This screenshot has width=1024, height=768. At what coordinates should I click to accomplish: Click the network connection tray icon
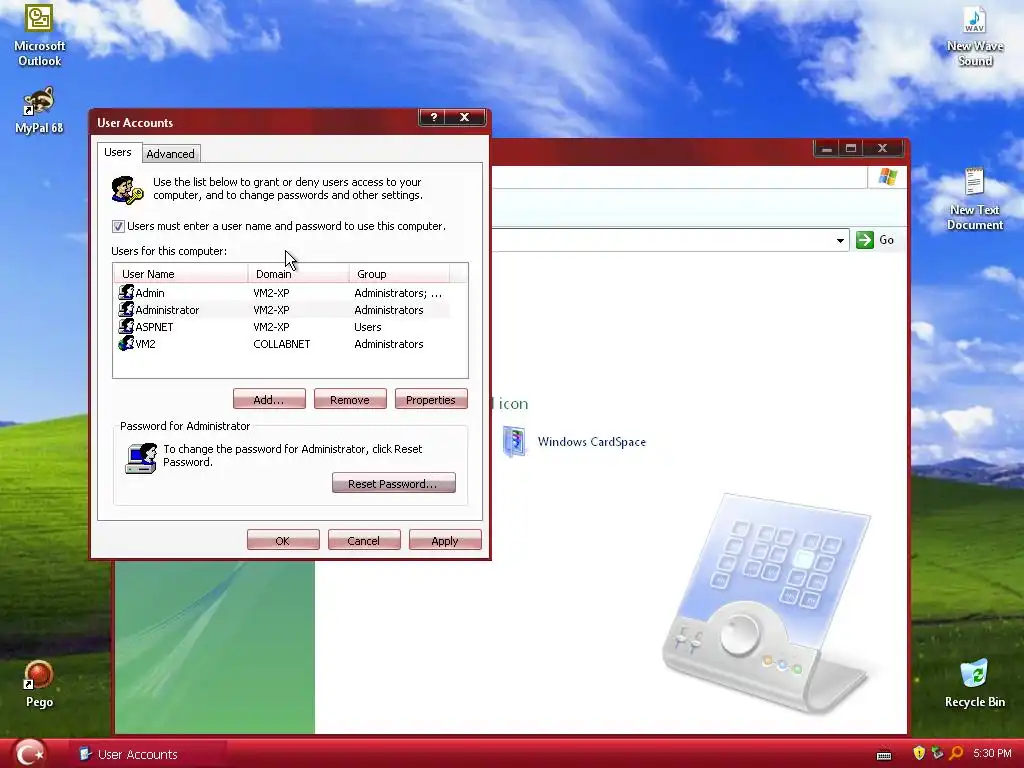937,753
